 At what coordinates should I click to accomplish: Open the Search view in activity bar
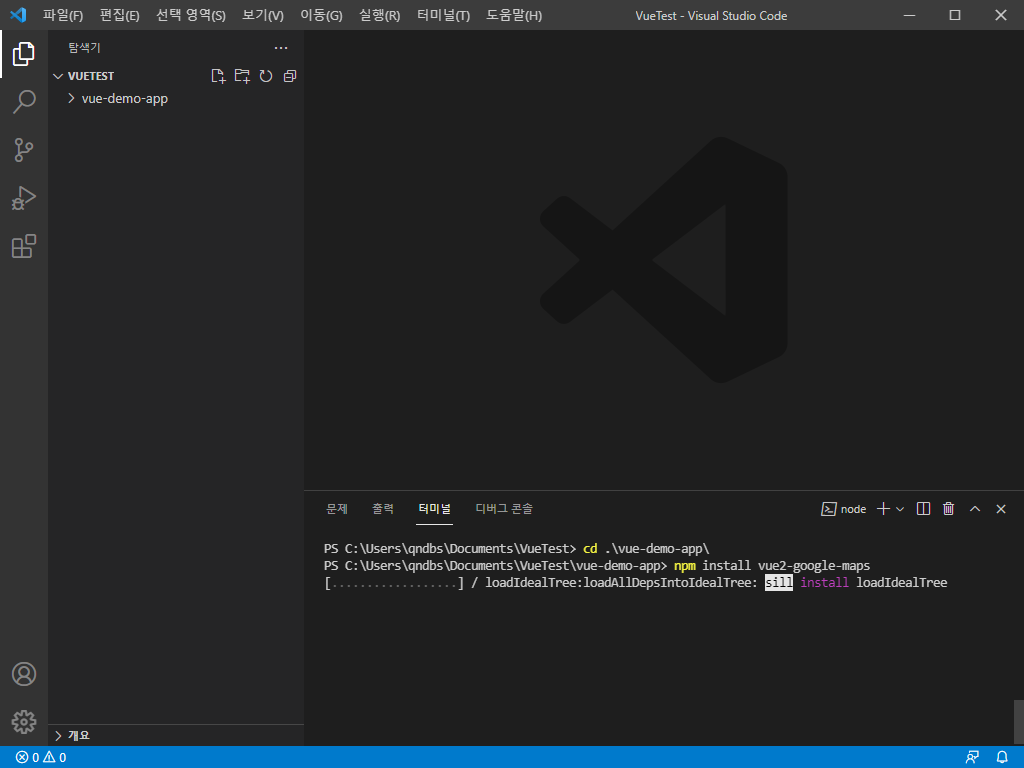24,102
